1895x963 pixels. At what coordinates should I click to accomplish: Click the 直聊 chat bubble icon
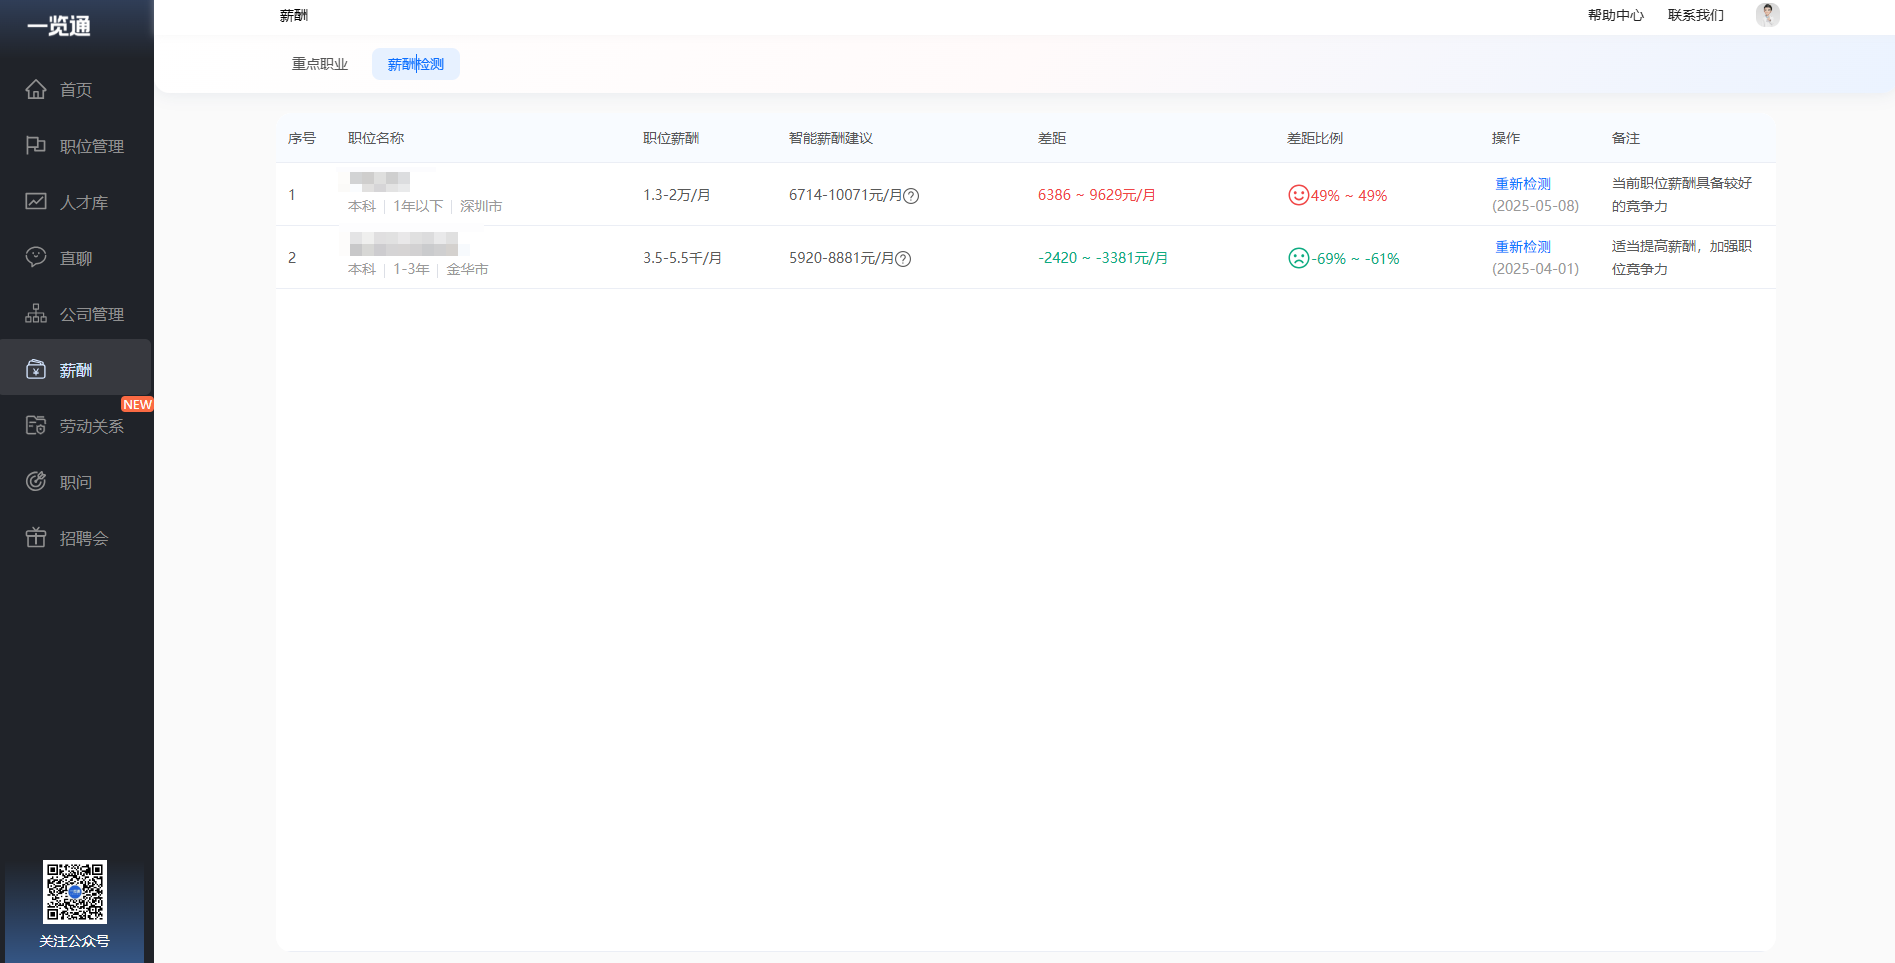(36, 257)
